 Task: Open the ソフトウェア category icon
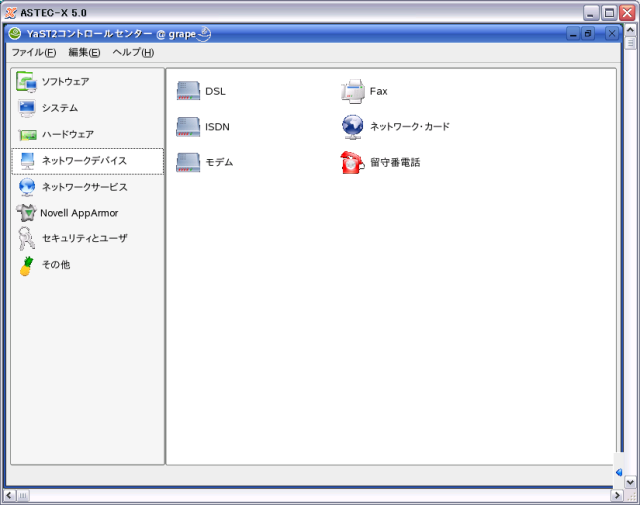[27, 82]
